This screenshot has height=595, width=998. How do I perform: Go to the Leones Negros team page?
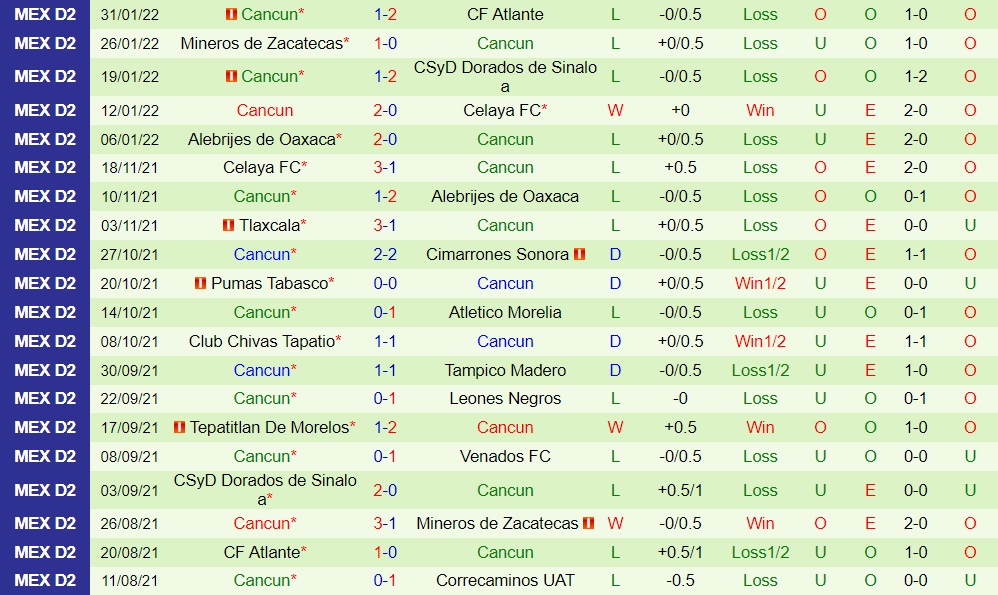coord(505,398)
